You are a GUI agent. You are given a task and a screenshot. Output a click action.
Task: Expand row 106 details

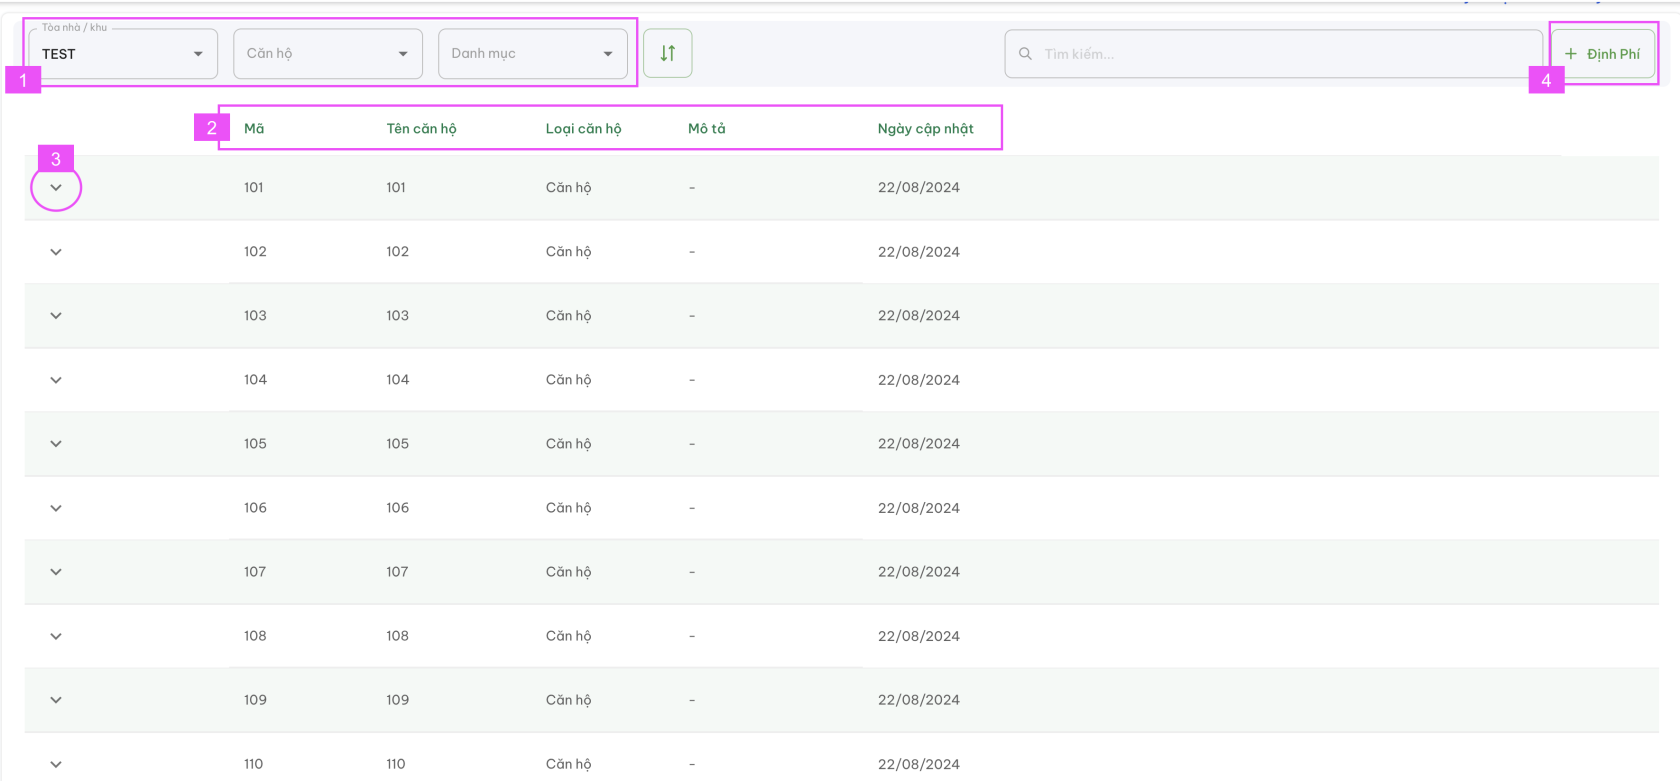point(56,508)
